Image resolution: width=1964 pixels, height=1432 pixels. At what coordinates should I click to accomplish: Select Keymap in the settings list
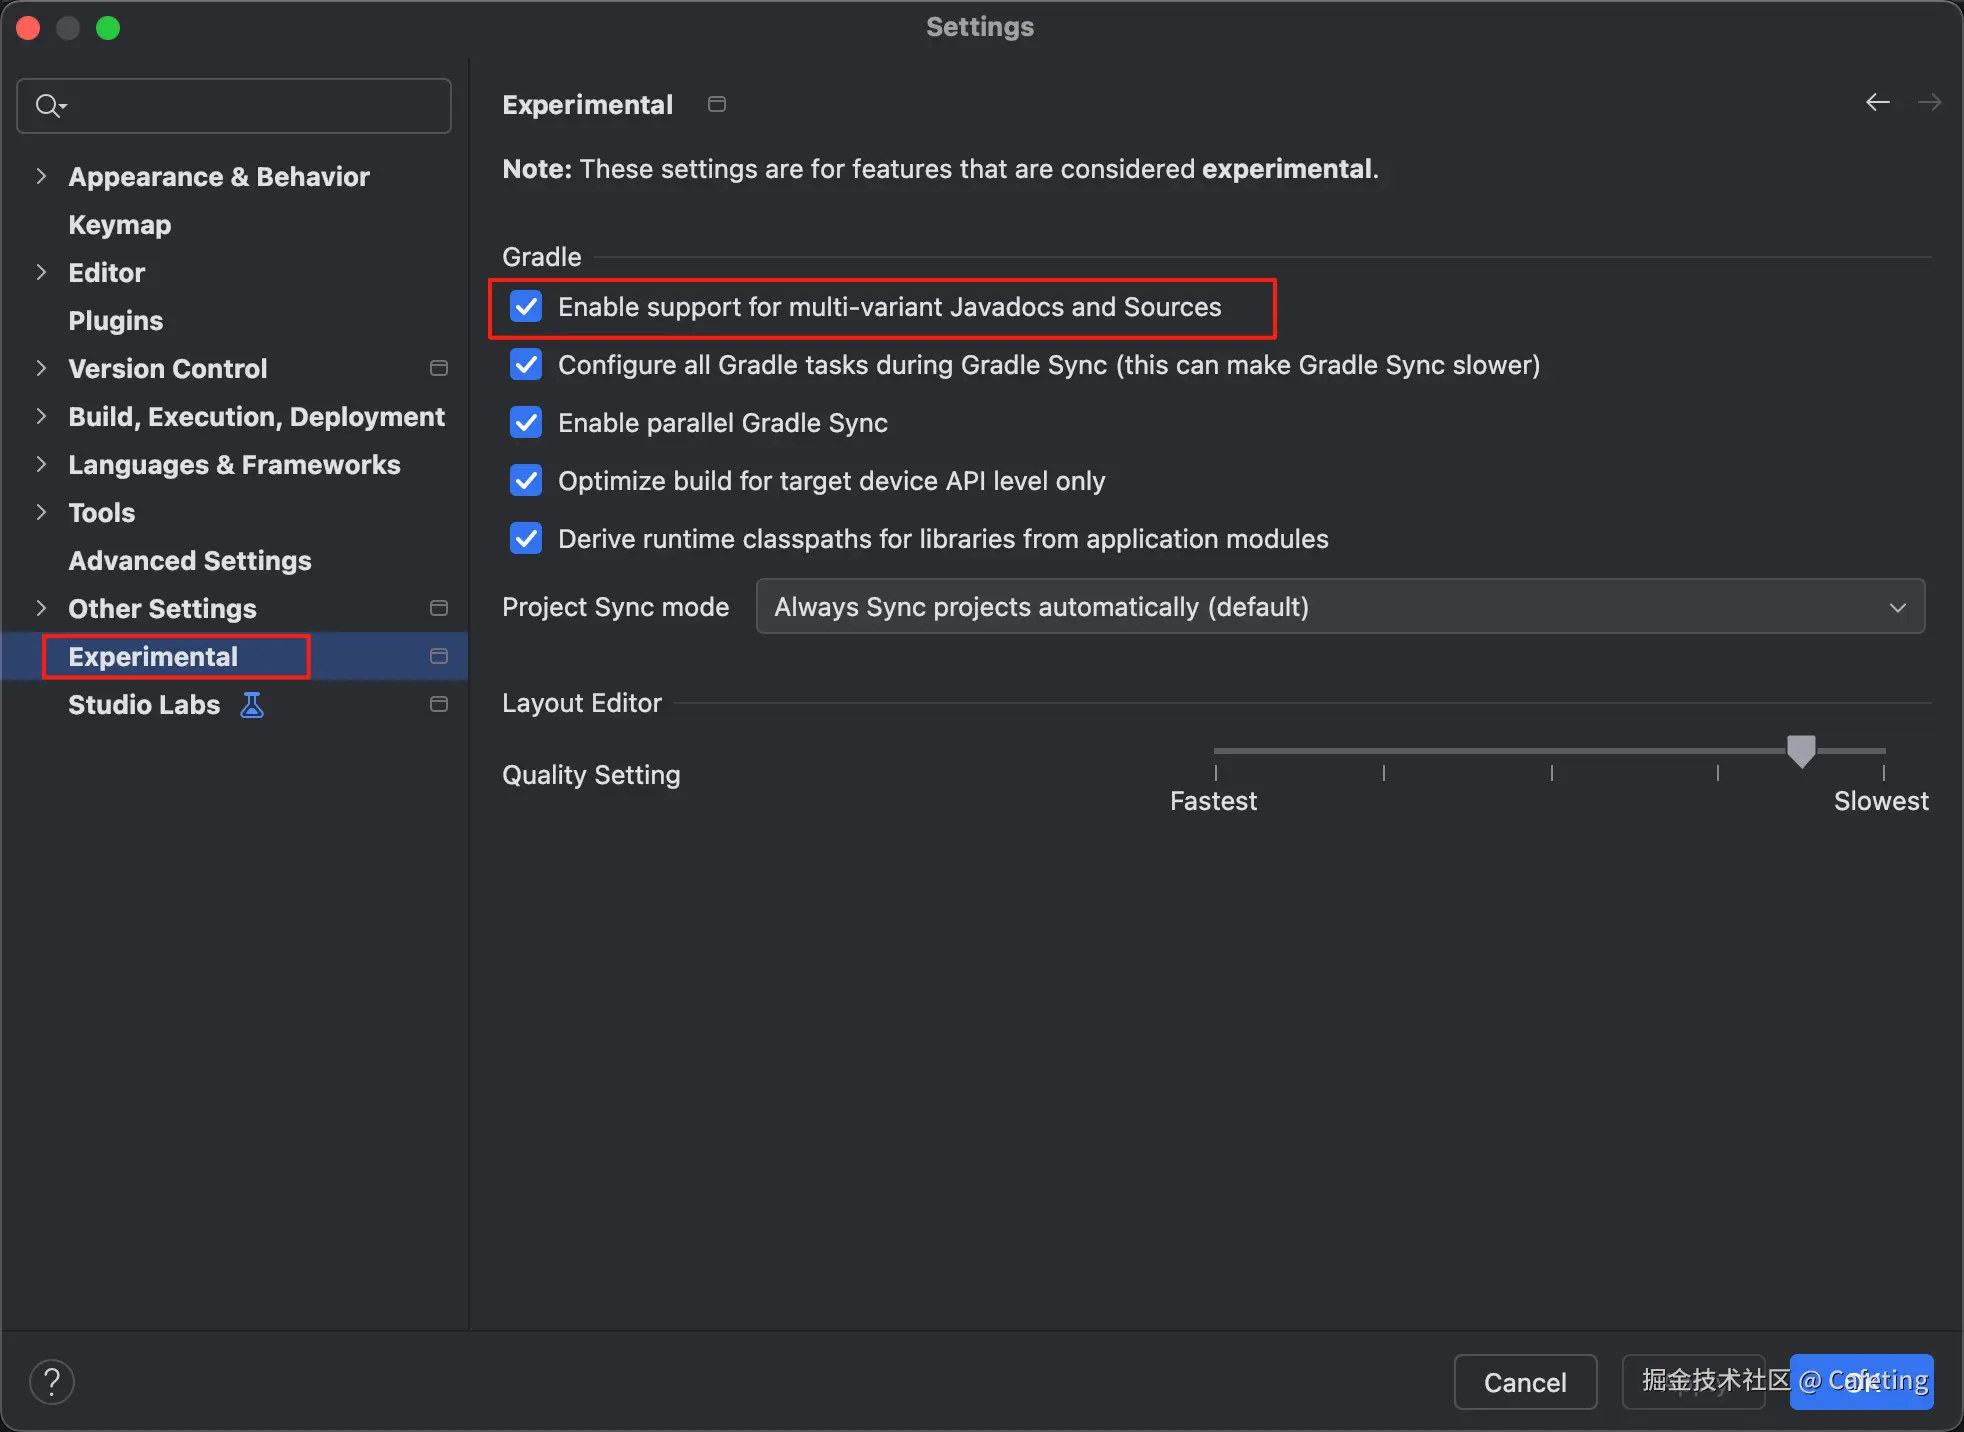click(120, 225)
